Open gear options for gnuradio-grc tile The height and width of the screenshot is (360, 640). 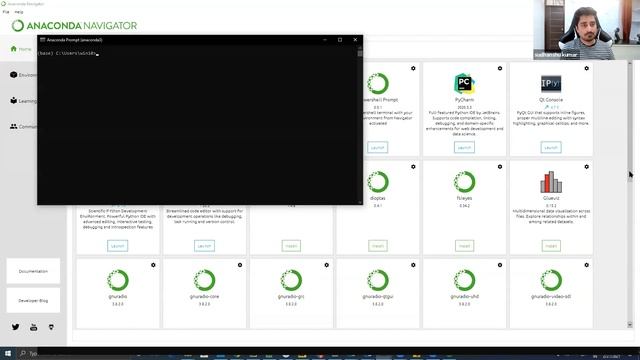point(327,265)
